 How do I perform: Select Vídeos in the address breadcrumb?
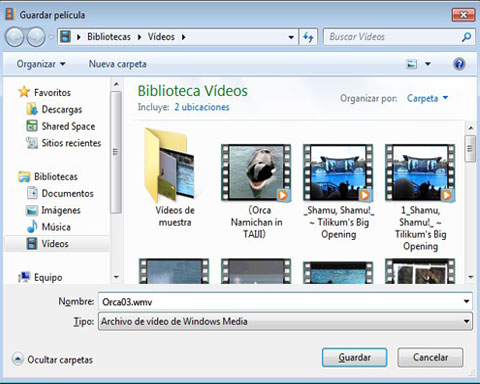[161, 37]
